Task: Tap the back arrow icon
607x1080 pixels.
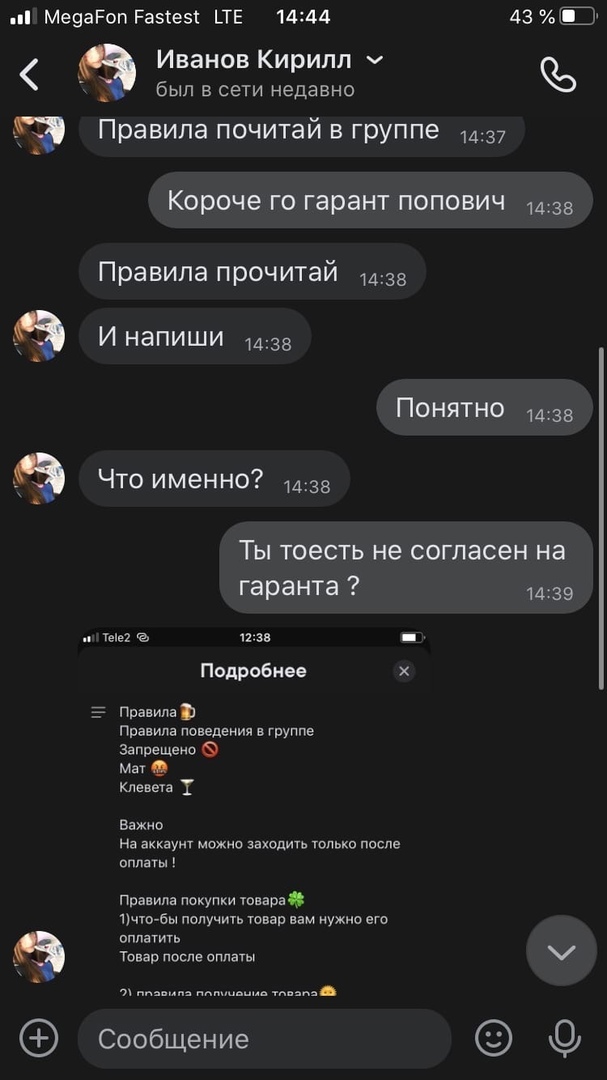Action: click(x=29, y=74)
